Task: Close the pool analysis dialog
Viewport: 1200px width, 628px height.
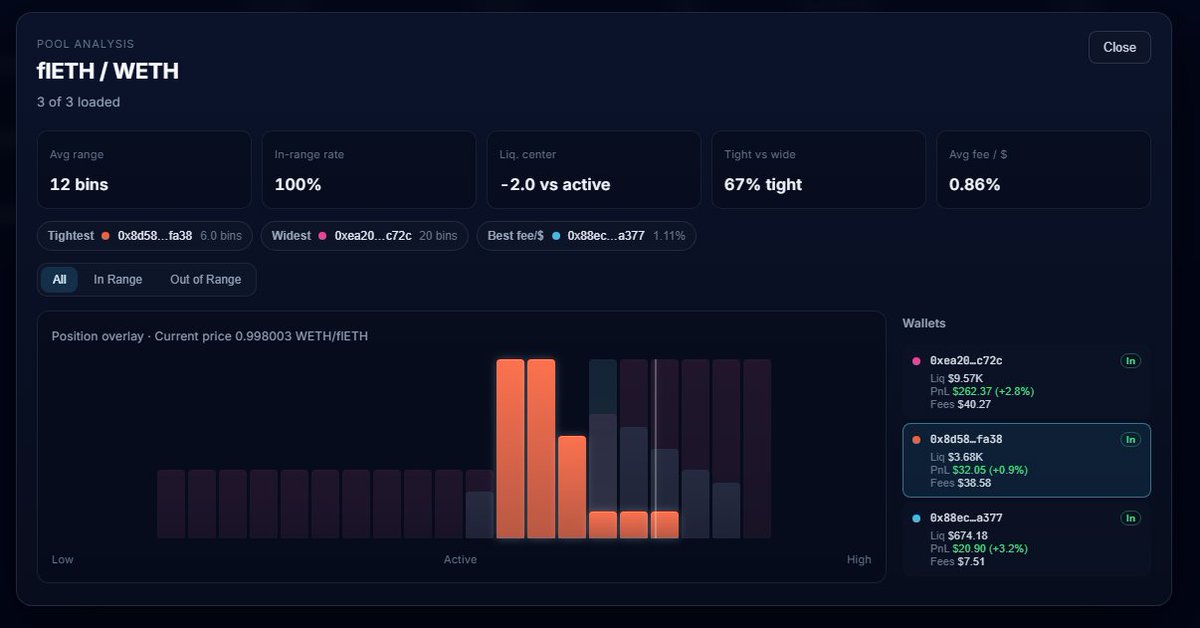Action: tap(1119, 47)
